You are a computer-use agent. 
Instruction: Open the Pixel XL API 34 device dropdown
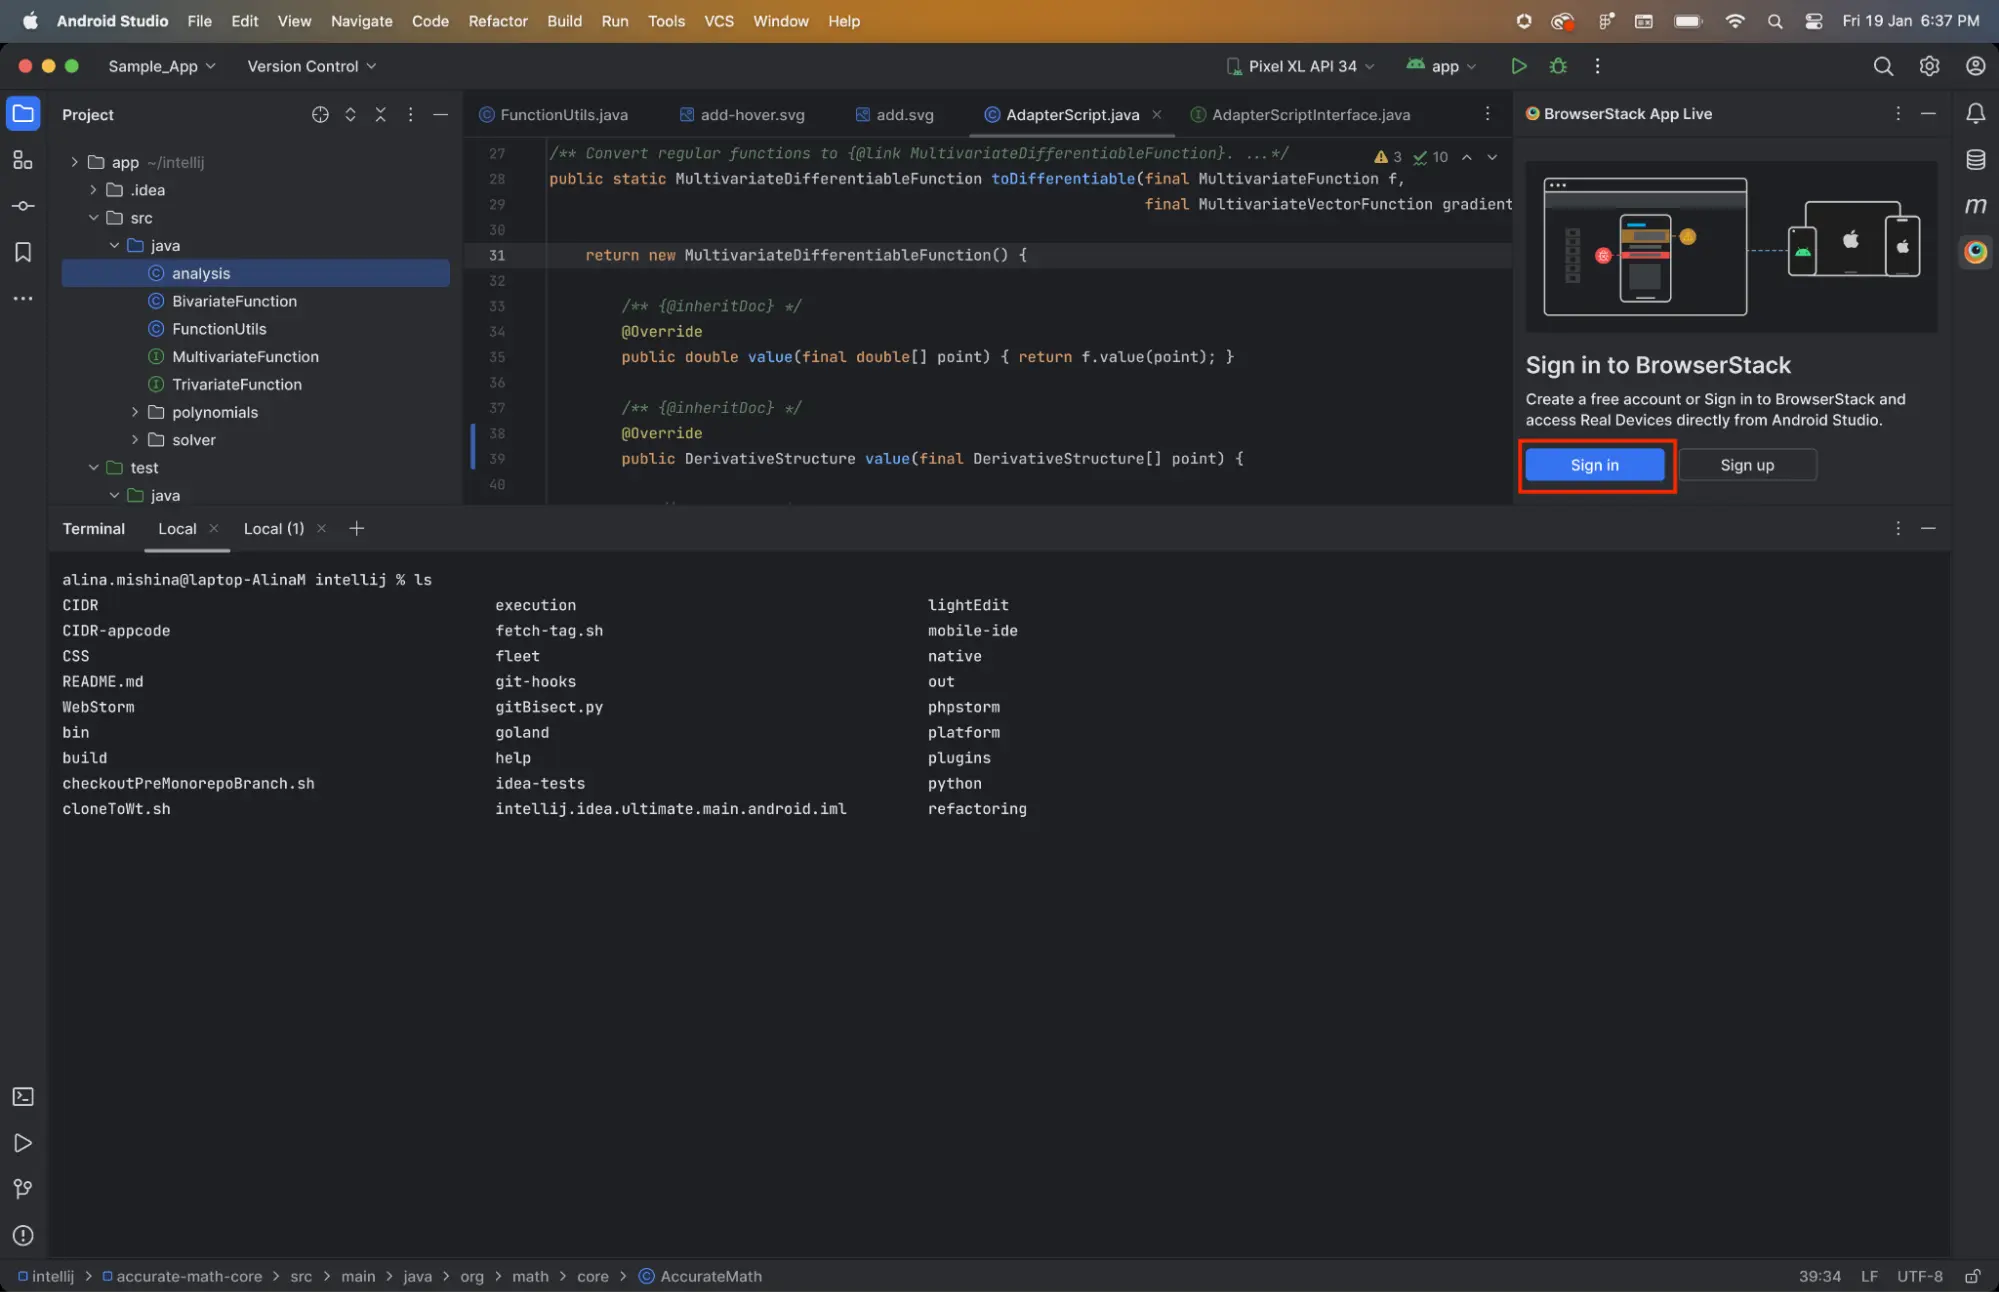(x=1301, y=66)
